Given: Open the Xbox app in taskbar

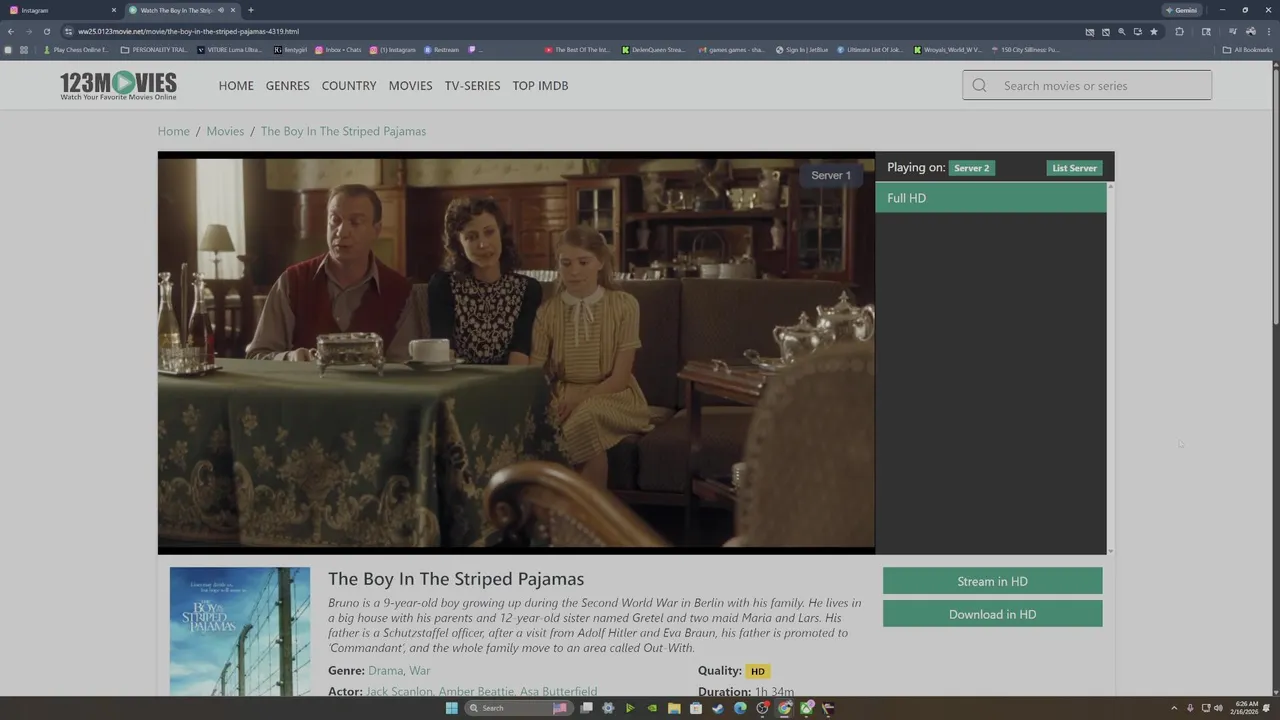Looking at the screenshot, I should pos(806,708).
